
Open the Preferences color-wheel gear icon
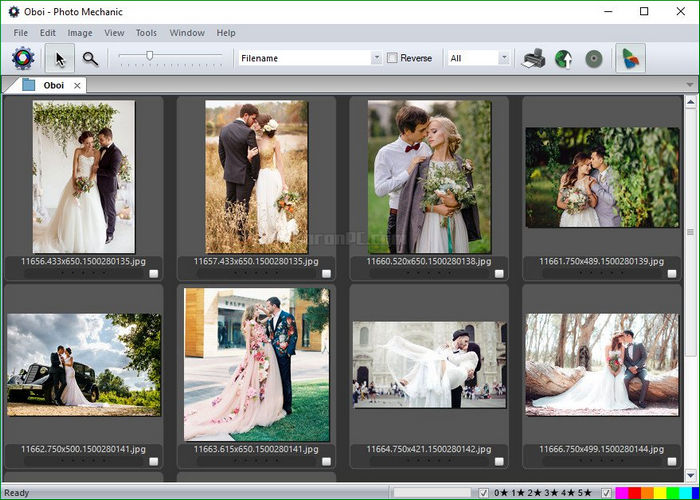23,58
